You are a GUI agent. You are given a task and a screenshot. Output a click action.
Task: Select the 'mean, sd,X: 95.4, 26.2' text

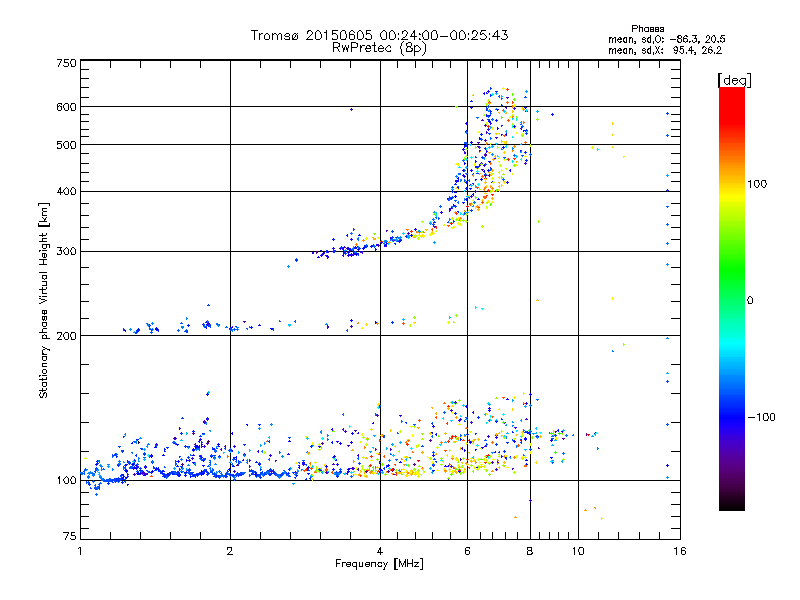click(665, 50)
